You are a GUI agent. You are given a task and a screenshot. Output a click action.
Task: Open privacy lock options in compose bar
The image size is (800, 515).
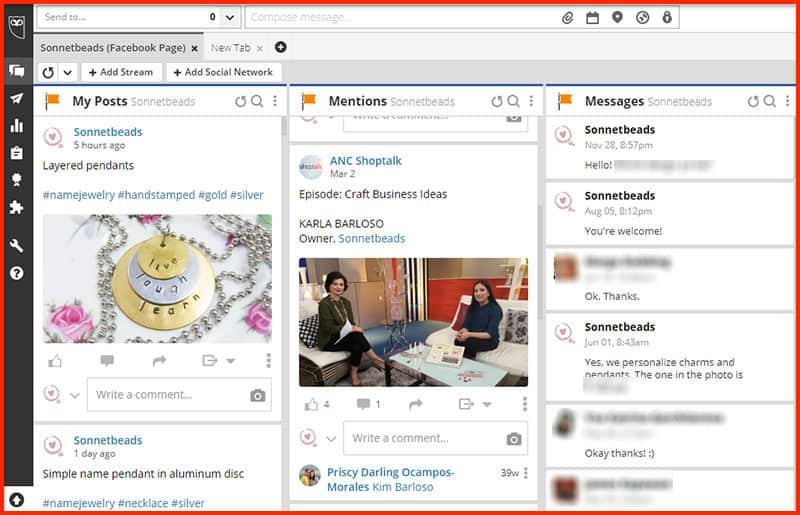667,17
